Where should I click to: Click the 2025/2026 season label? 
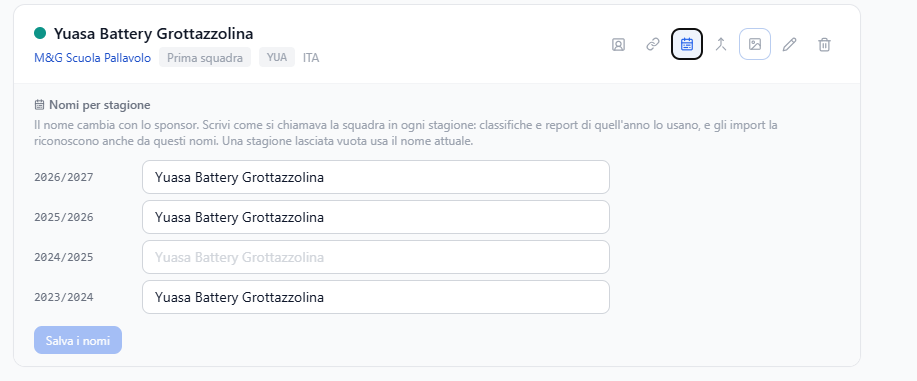pyautogui.click(x=64, y=217)
